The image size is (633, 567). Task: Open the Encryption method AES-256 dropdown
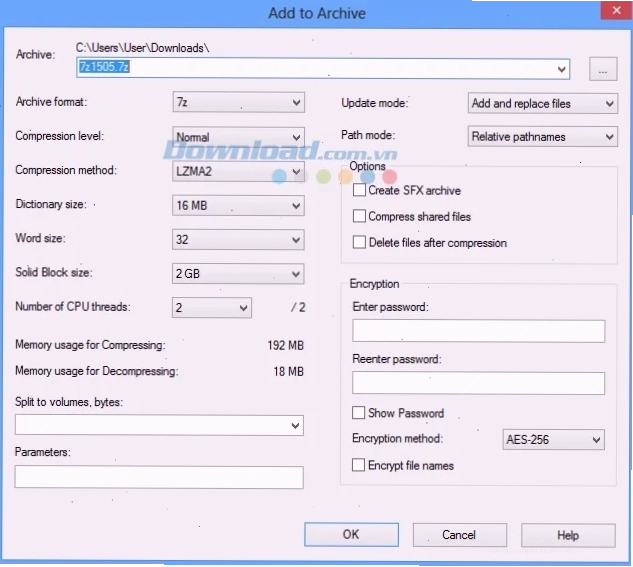point(553,439)
